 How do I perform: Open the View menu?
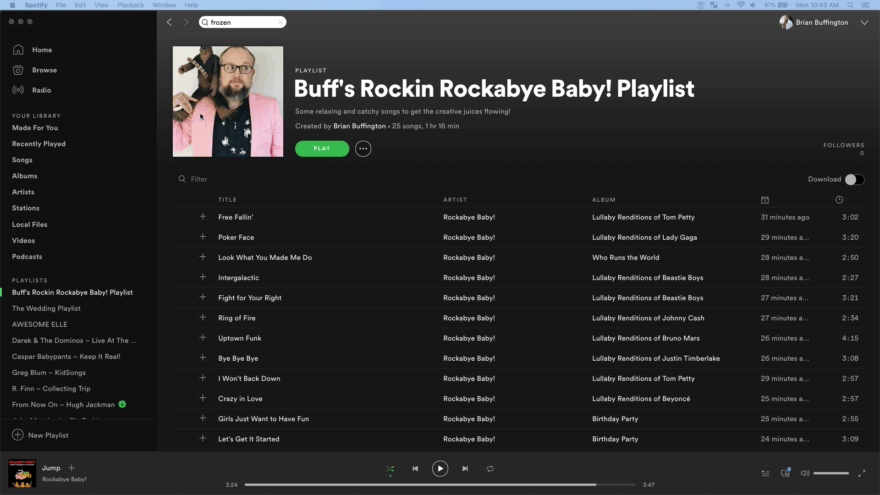coord(102,5)
